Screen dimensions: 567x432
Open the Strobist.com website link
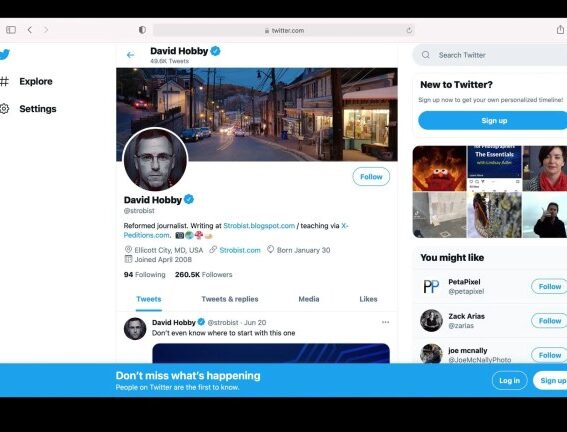click(x=240, y=250)
